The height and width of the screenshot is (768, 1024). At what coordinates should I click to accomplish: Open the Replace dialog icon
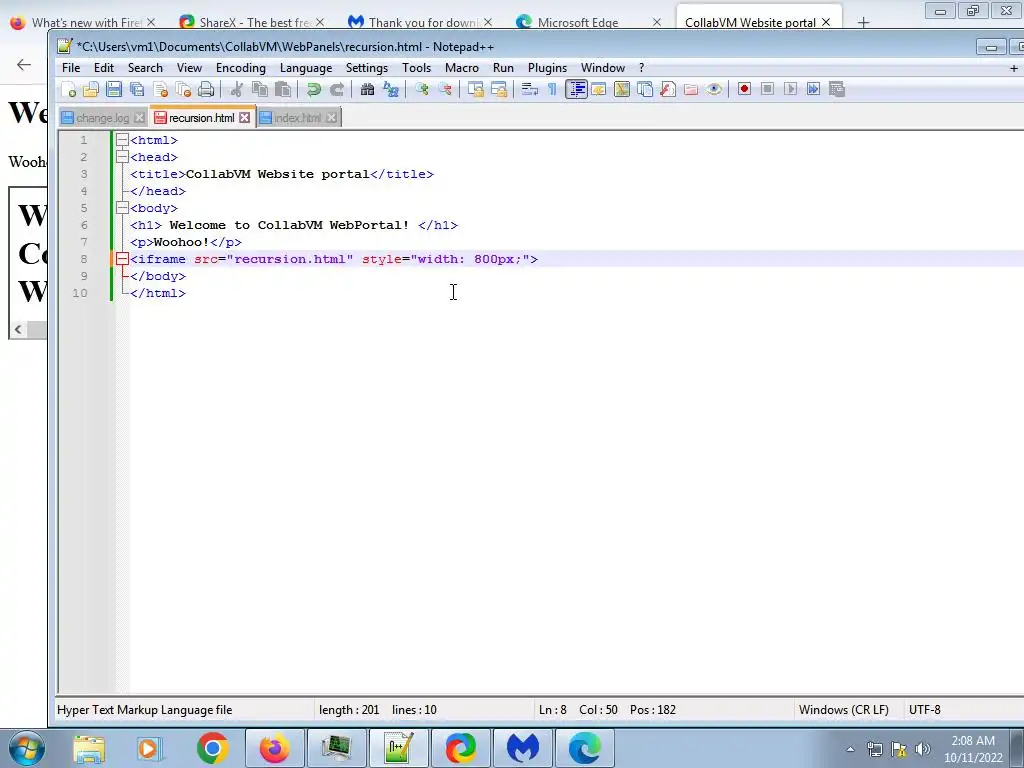[x=391, y=89]
